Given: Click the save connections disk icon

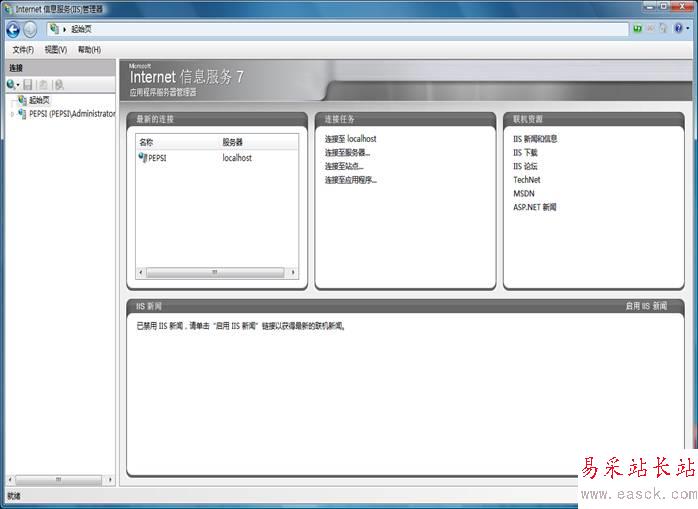Looking at the screenshot, I should (28, 85).
